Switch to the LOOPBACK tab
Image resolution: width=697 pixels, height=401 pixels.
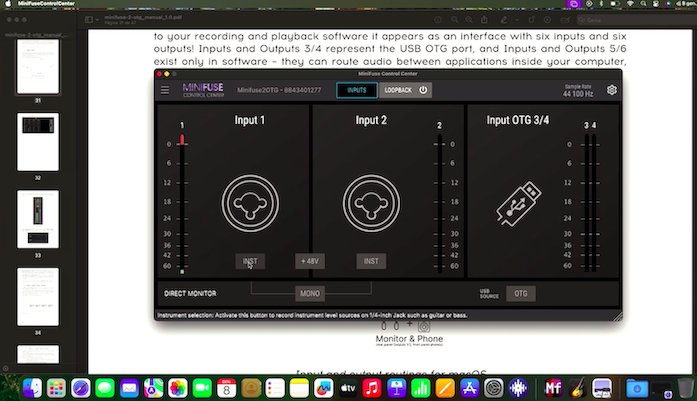click(398, 90)
